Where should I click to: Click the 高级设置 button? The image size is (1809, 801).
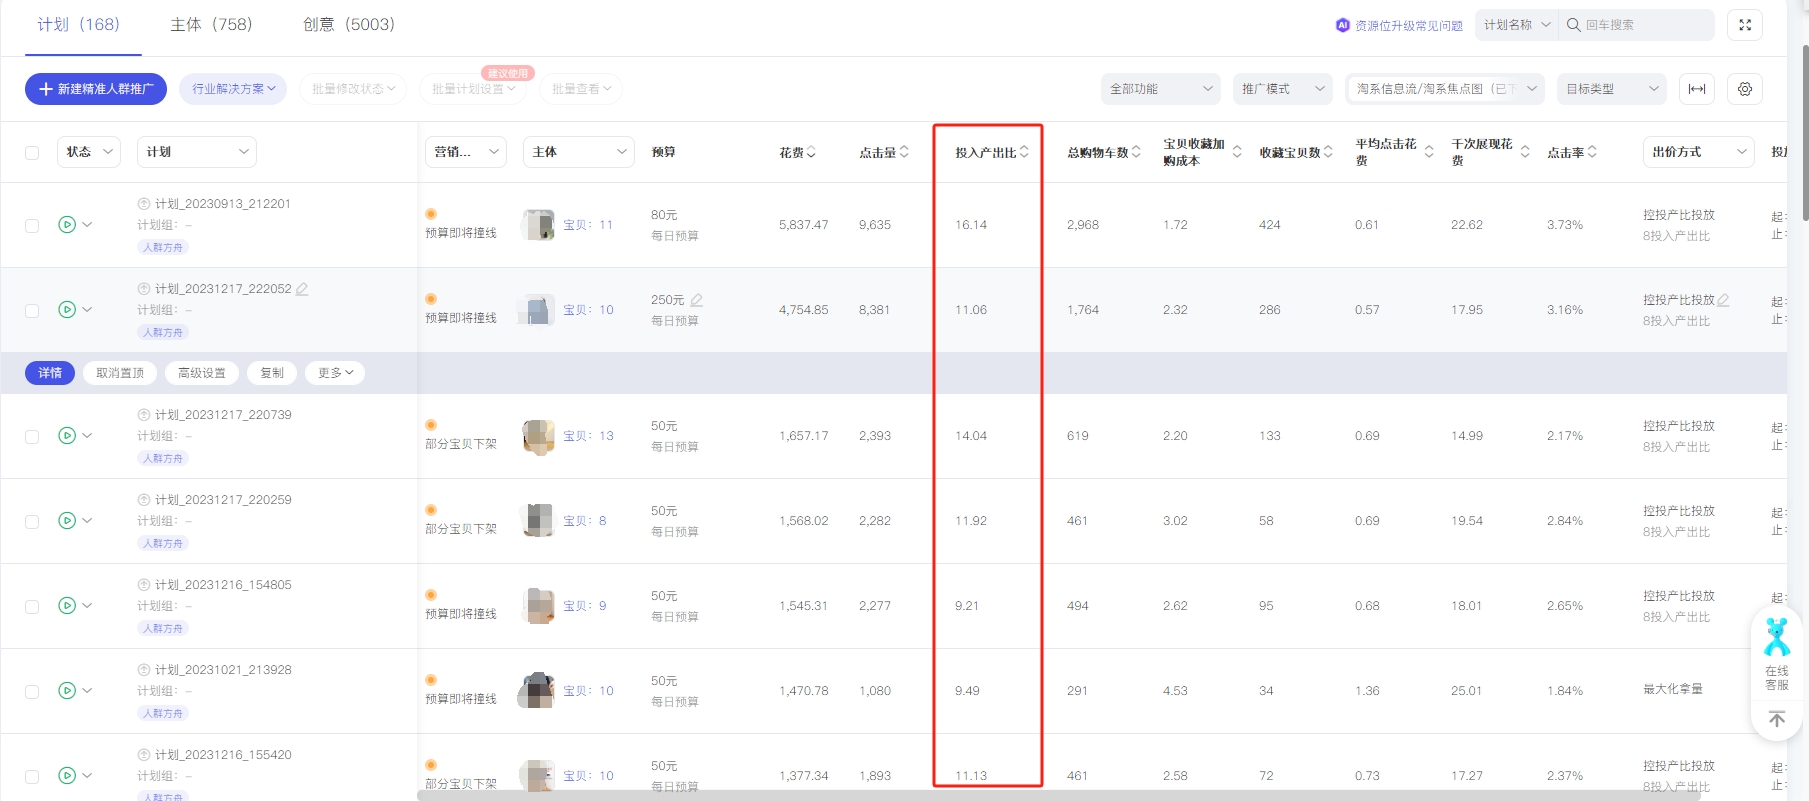(x=202, y=373)
